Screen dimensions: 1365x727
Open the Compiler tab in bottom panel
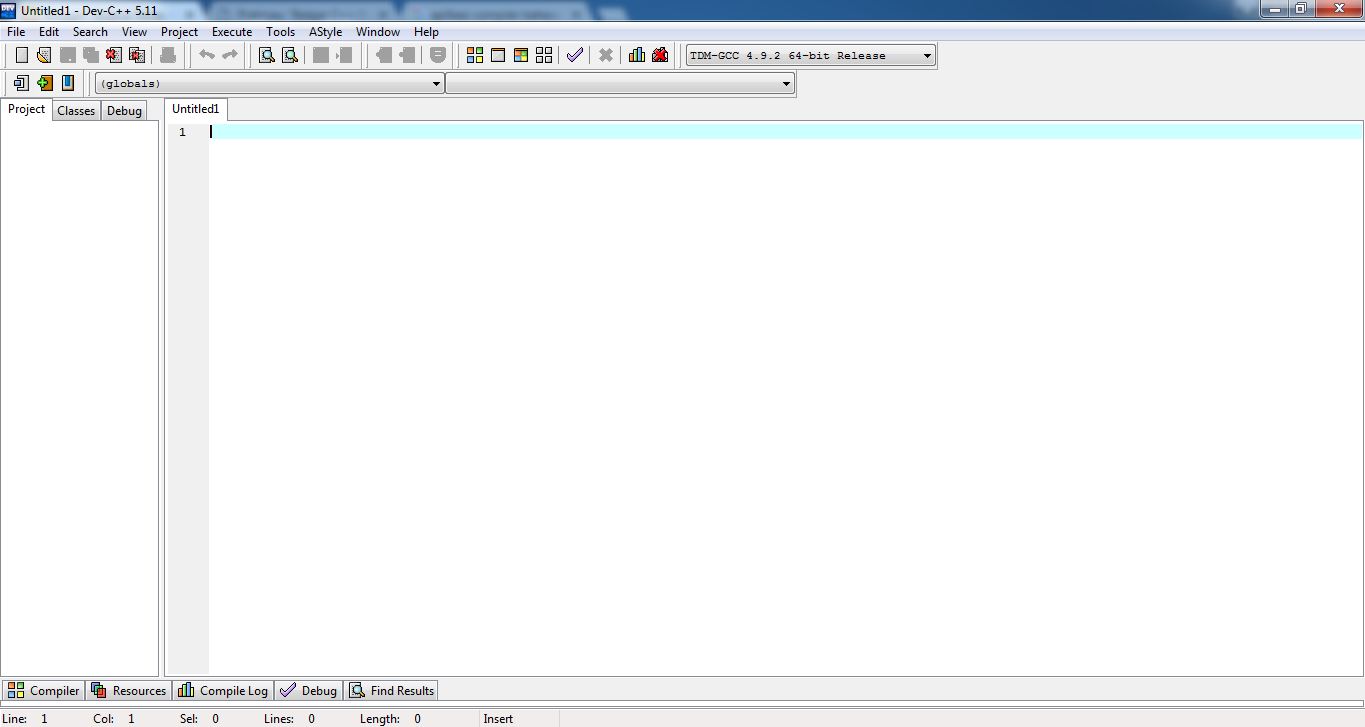pos(44,691)
